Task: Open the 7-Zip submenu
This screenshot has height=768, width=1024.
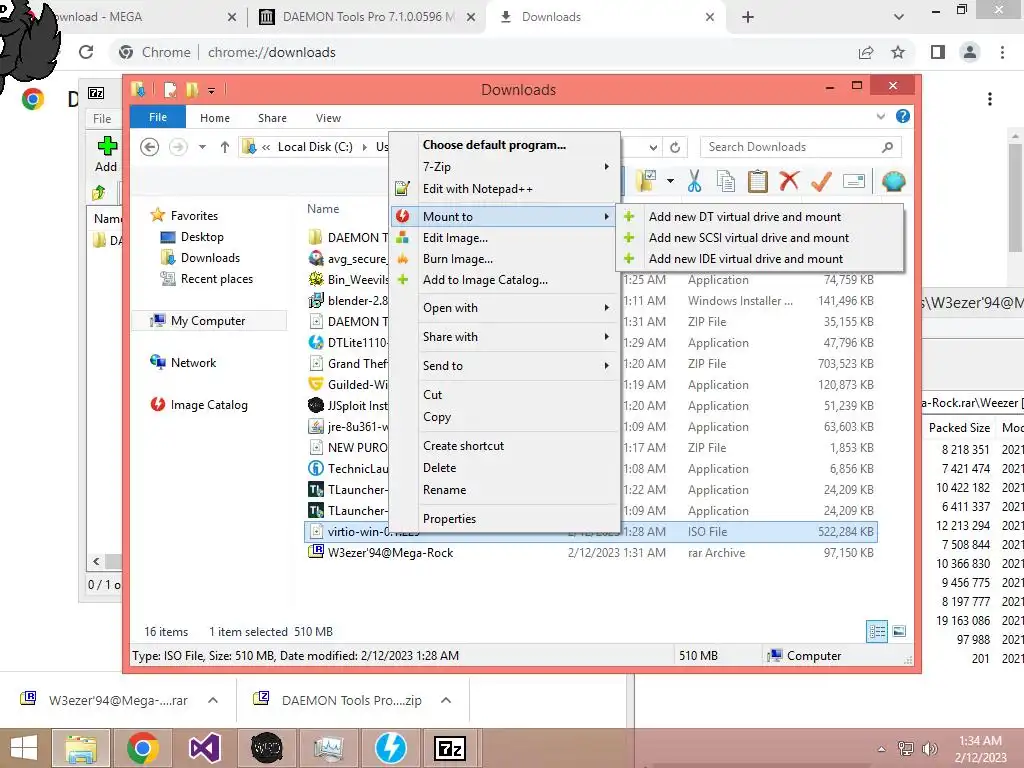Action: pos(504,167)
